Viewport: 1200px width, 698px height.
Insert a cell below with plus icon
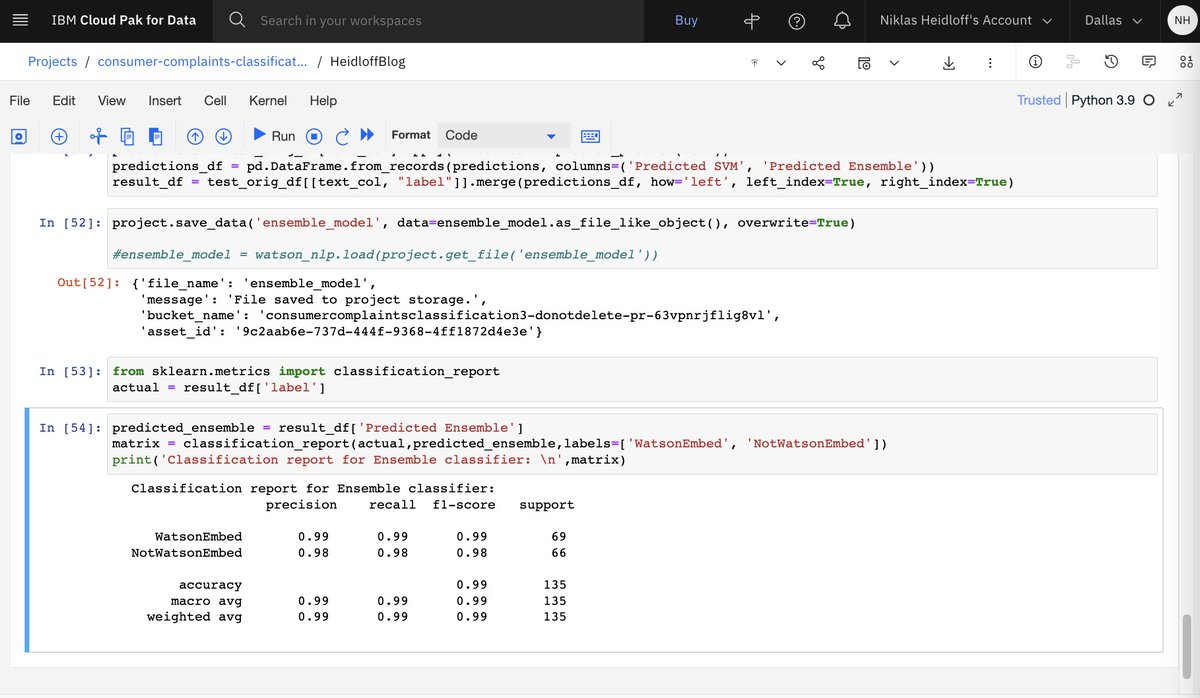pos(59,135)
